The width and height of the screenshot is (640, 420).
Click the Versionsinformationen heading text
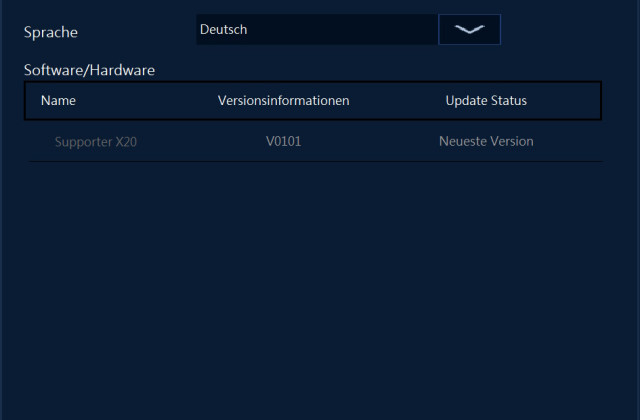283,101
